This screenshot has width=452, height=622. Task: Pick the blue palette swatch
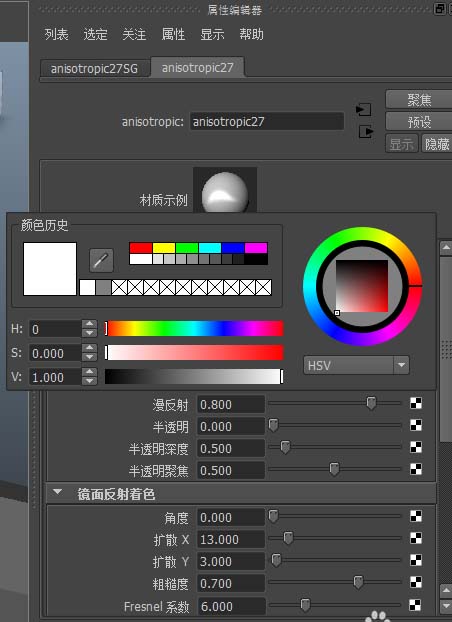[233, 248]
